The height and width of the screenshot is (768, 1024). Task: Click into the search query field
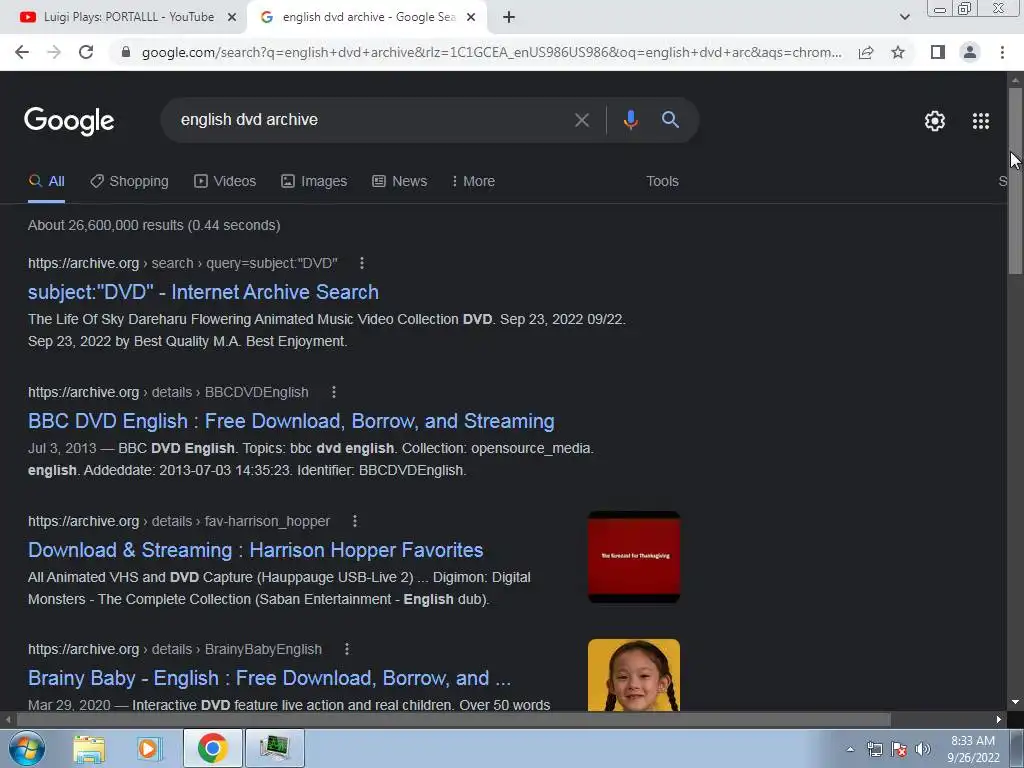[x=366, y=120]
